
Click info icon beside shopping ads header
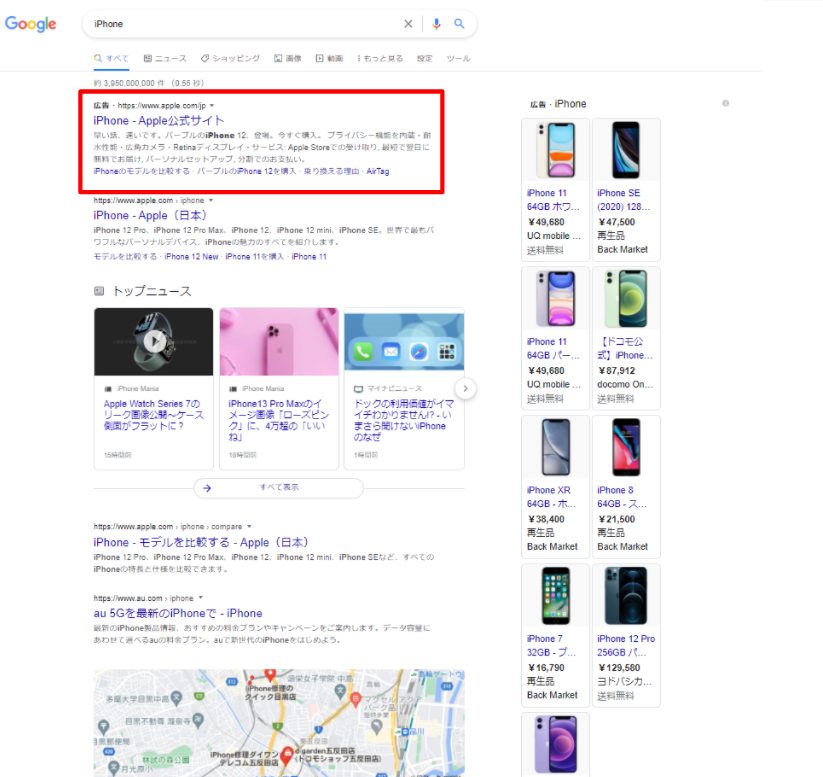pos(725,103)
